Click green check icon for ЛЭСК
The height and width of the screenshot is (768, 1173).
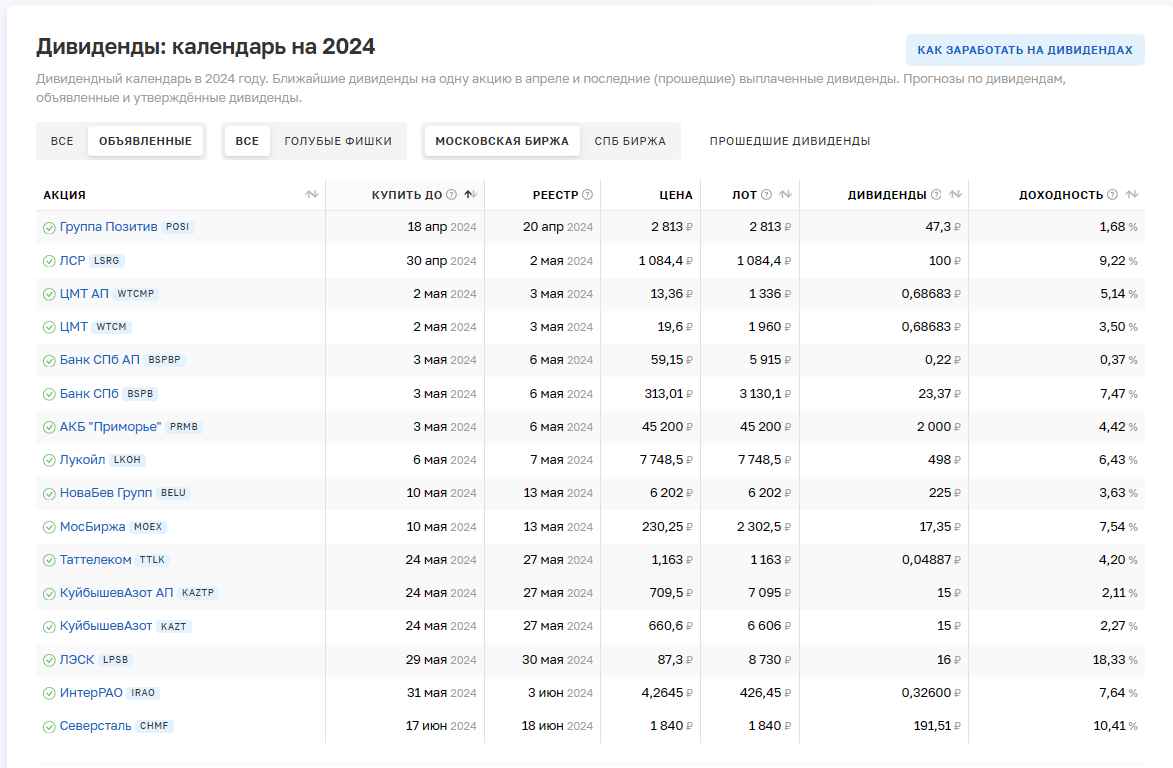click(49, 660)
